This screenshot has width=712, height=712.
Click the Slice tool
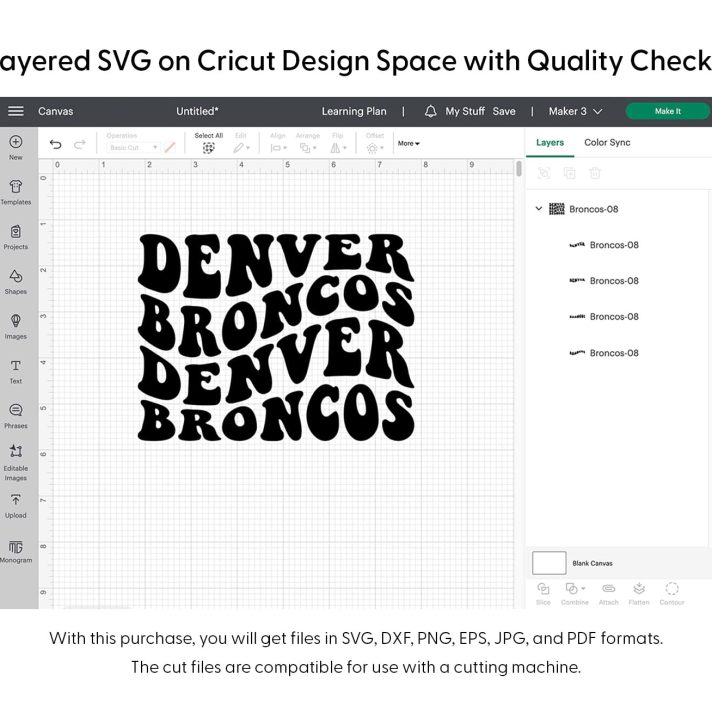pyautogui.click(x=543, y=593)
